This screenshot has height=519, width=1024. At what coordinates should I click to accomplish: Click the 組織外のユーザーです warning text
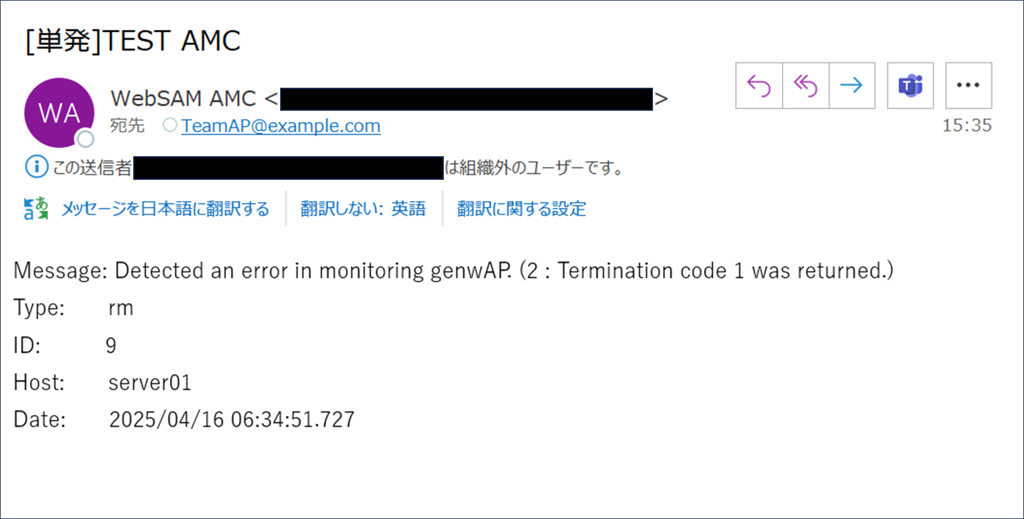pos(534,167)
